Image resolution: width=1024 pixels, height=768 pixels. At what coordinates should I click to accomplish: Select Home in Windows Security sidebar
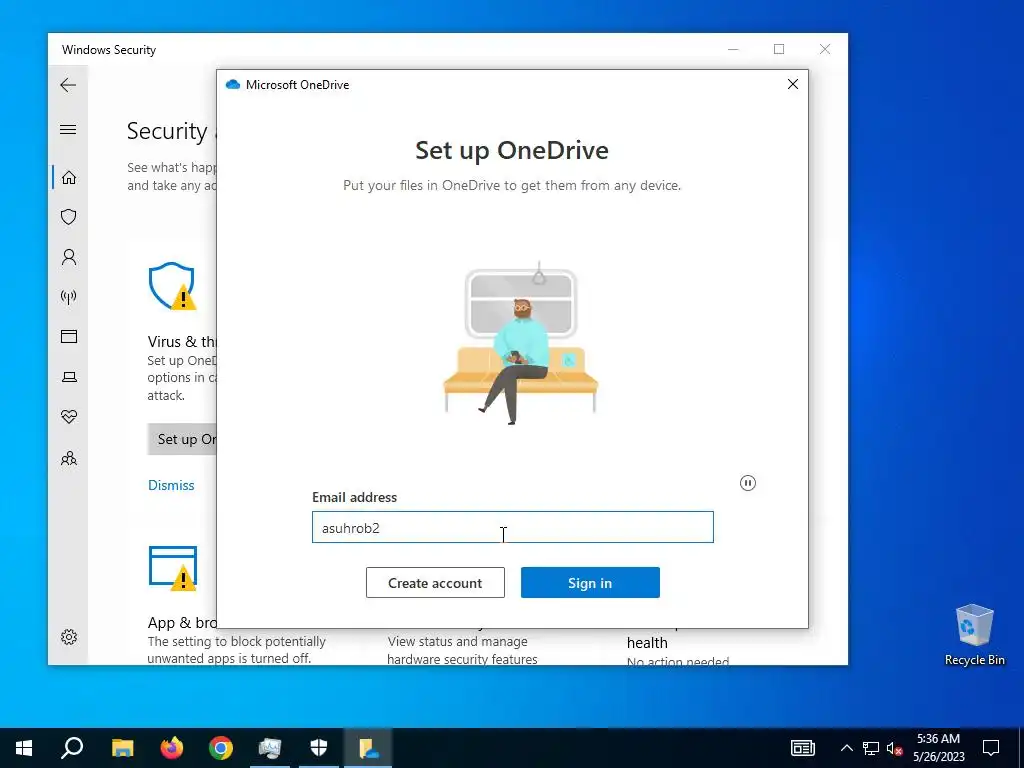click(x=69, y=178)
